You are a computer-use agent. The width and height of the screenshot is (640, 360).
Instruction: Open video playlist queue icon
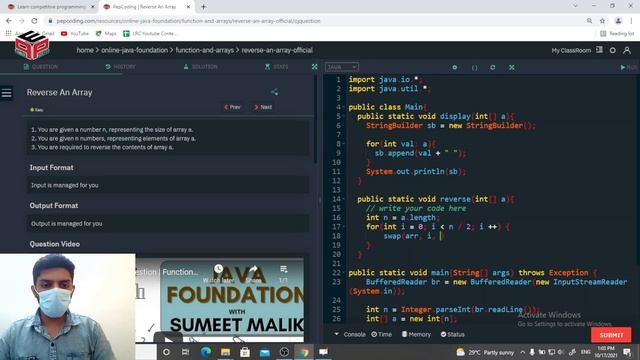coord(283,273)
